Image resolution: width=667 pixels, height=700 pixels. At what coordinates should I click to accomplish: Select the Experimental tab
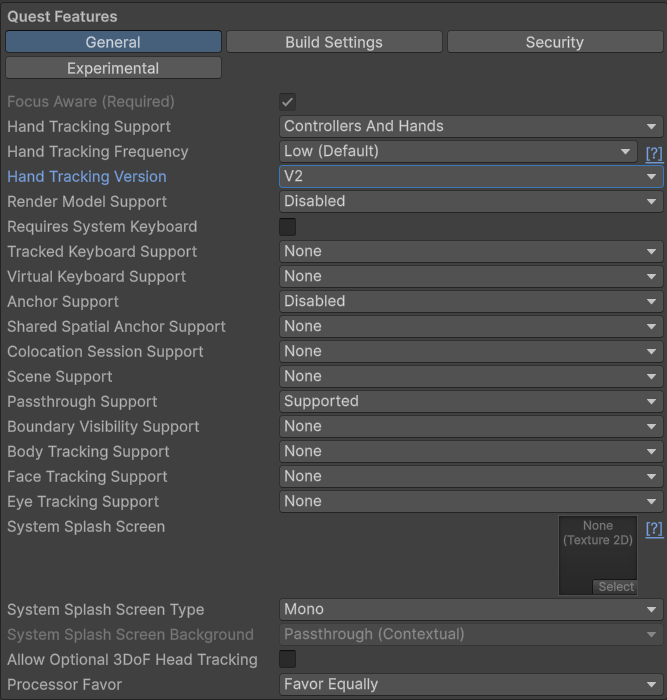(x=113, y=68)
